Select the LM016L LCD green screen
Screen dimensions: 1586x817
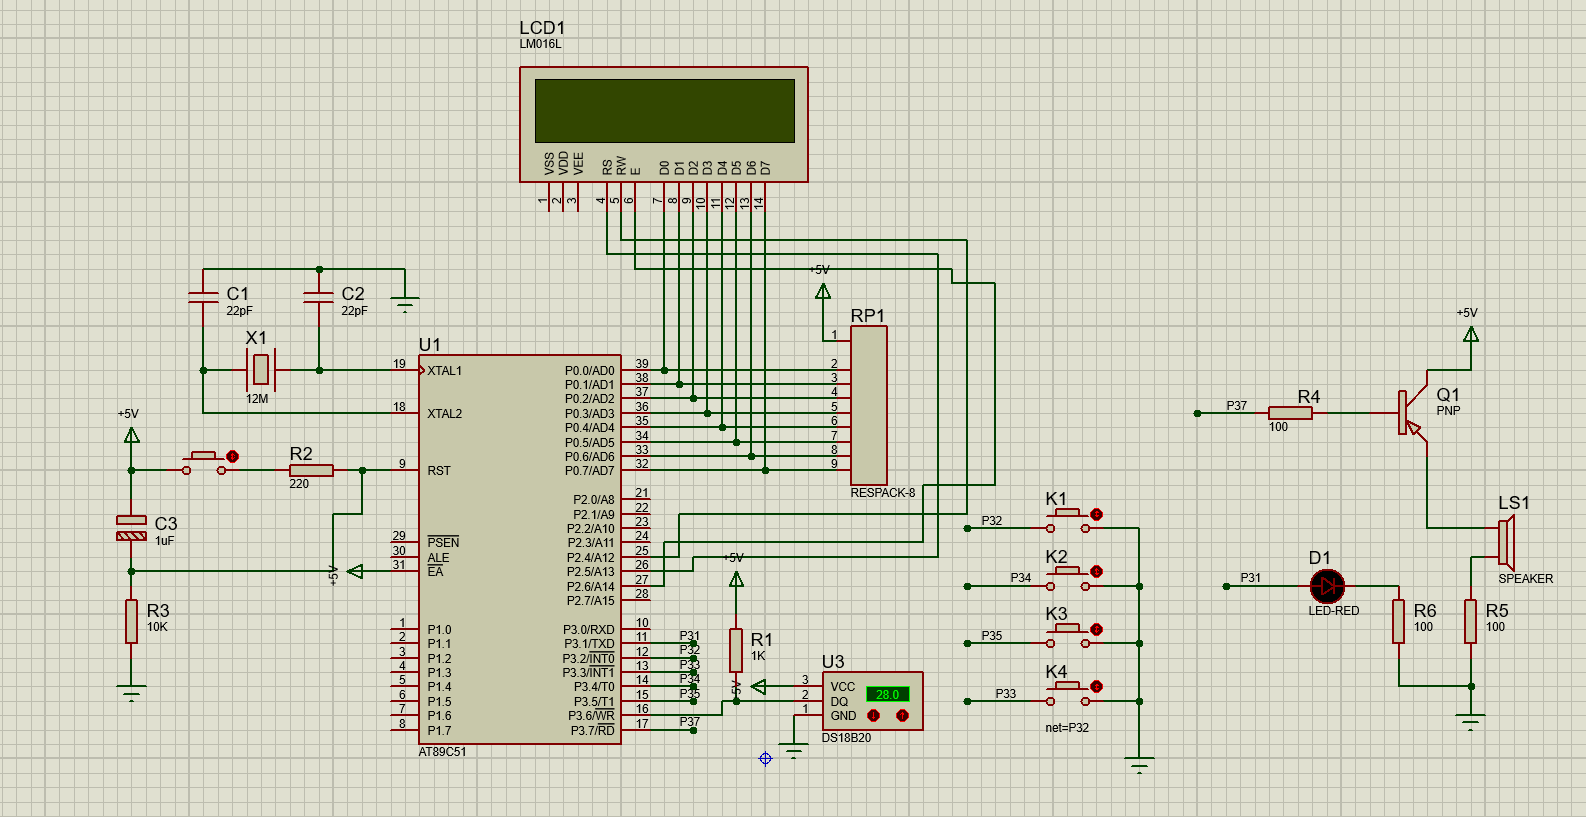click(x=665, y=110)
